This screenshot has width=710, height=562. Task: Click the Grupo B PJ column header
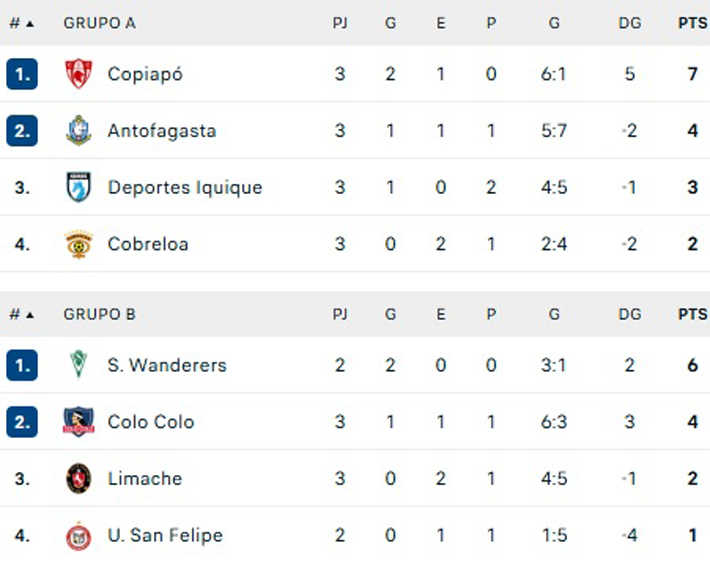(x=340, y=314)
